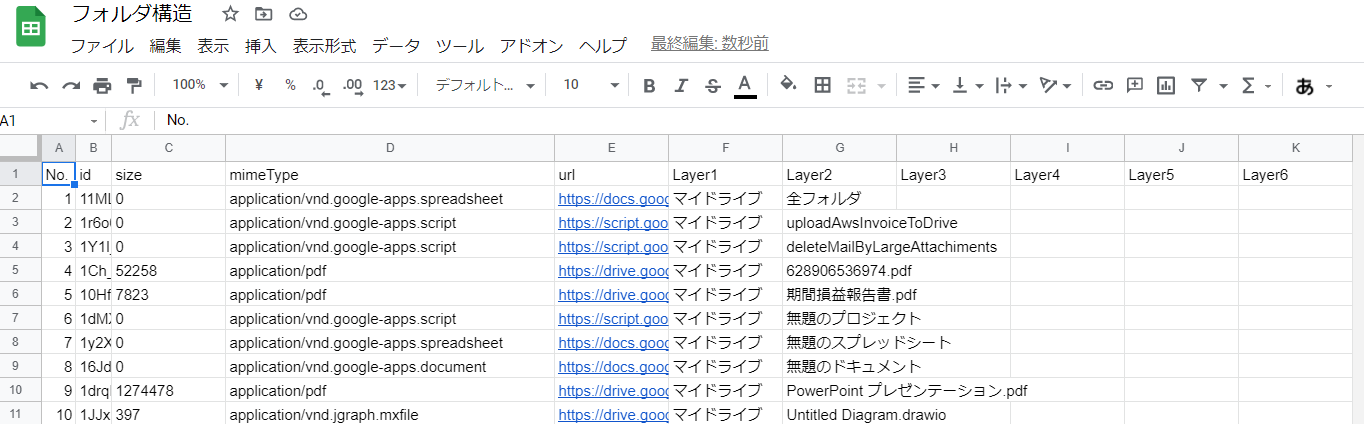Click the insert comment icon
Image resolution: width=1364 pixels, height=424 pixels.
click(1135, 85)
